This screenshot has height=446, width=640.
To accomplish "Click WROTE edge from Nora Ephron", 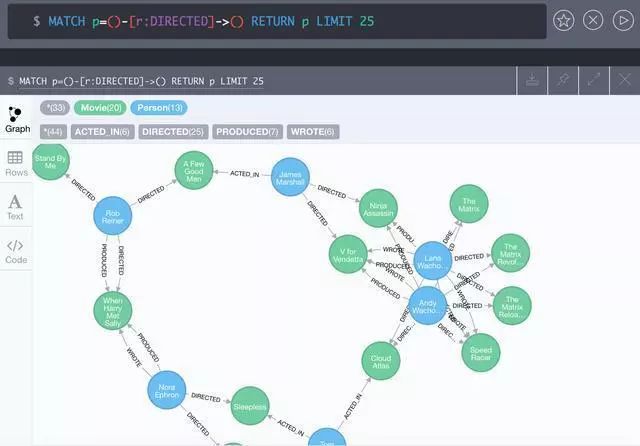I will click(134, 357).
